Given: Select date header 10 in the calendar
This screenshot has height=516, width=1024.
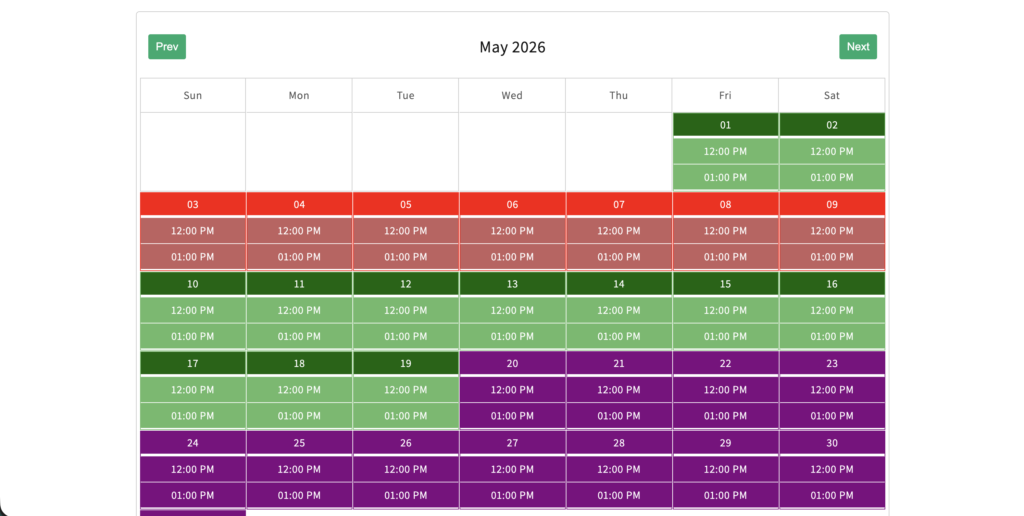Looking at the screenshot, I should [193, 284].
